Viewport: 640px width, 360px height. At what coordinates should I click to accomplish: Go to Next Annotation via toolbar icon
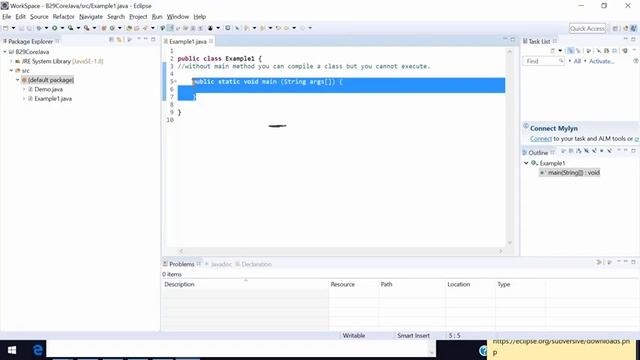[x=247, y=28]
